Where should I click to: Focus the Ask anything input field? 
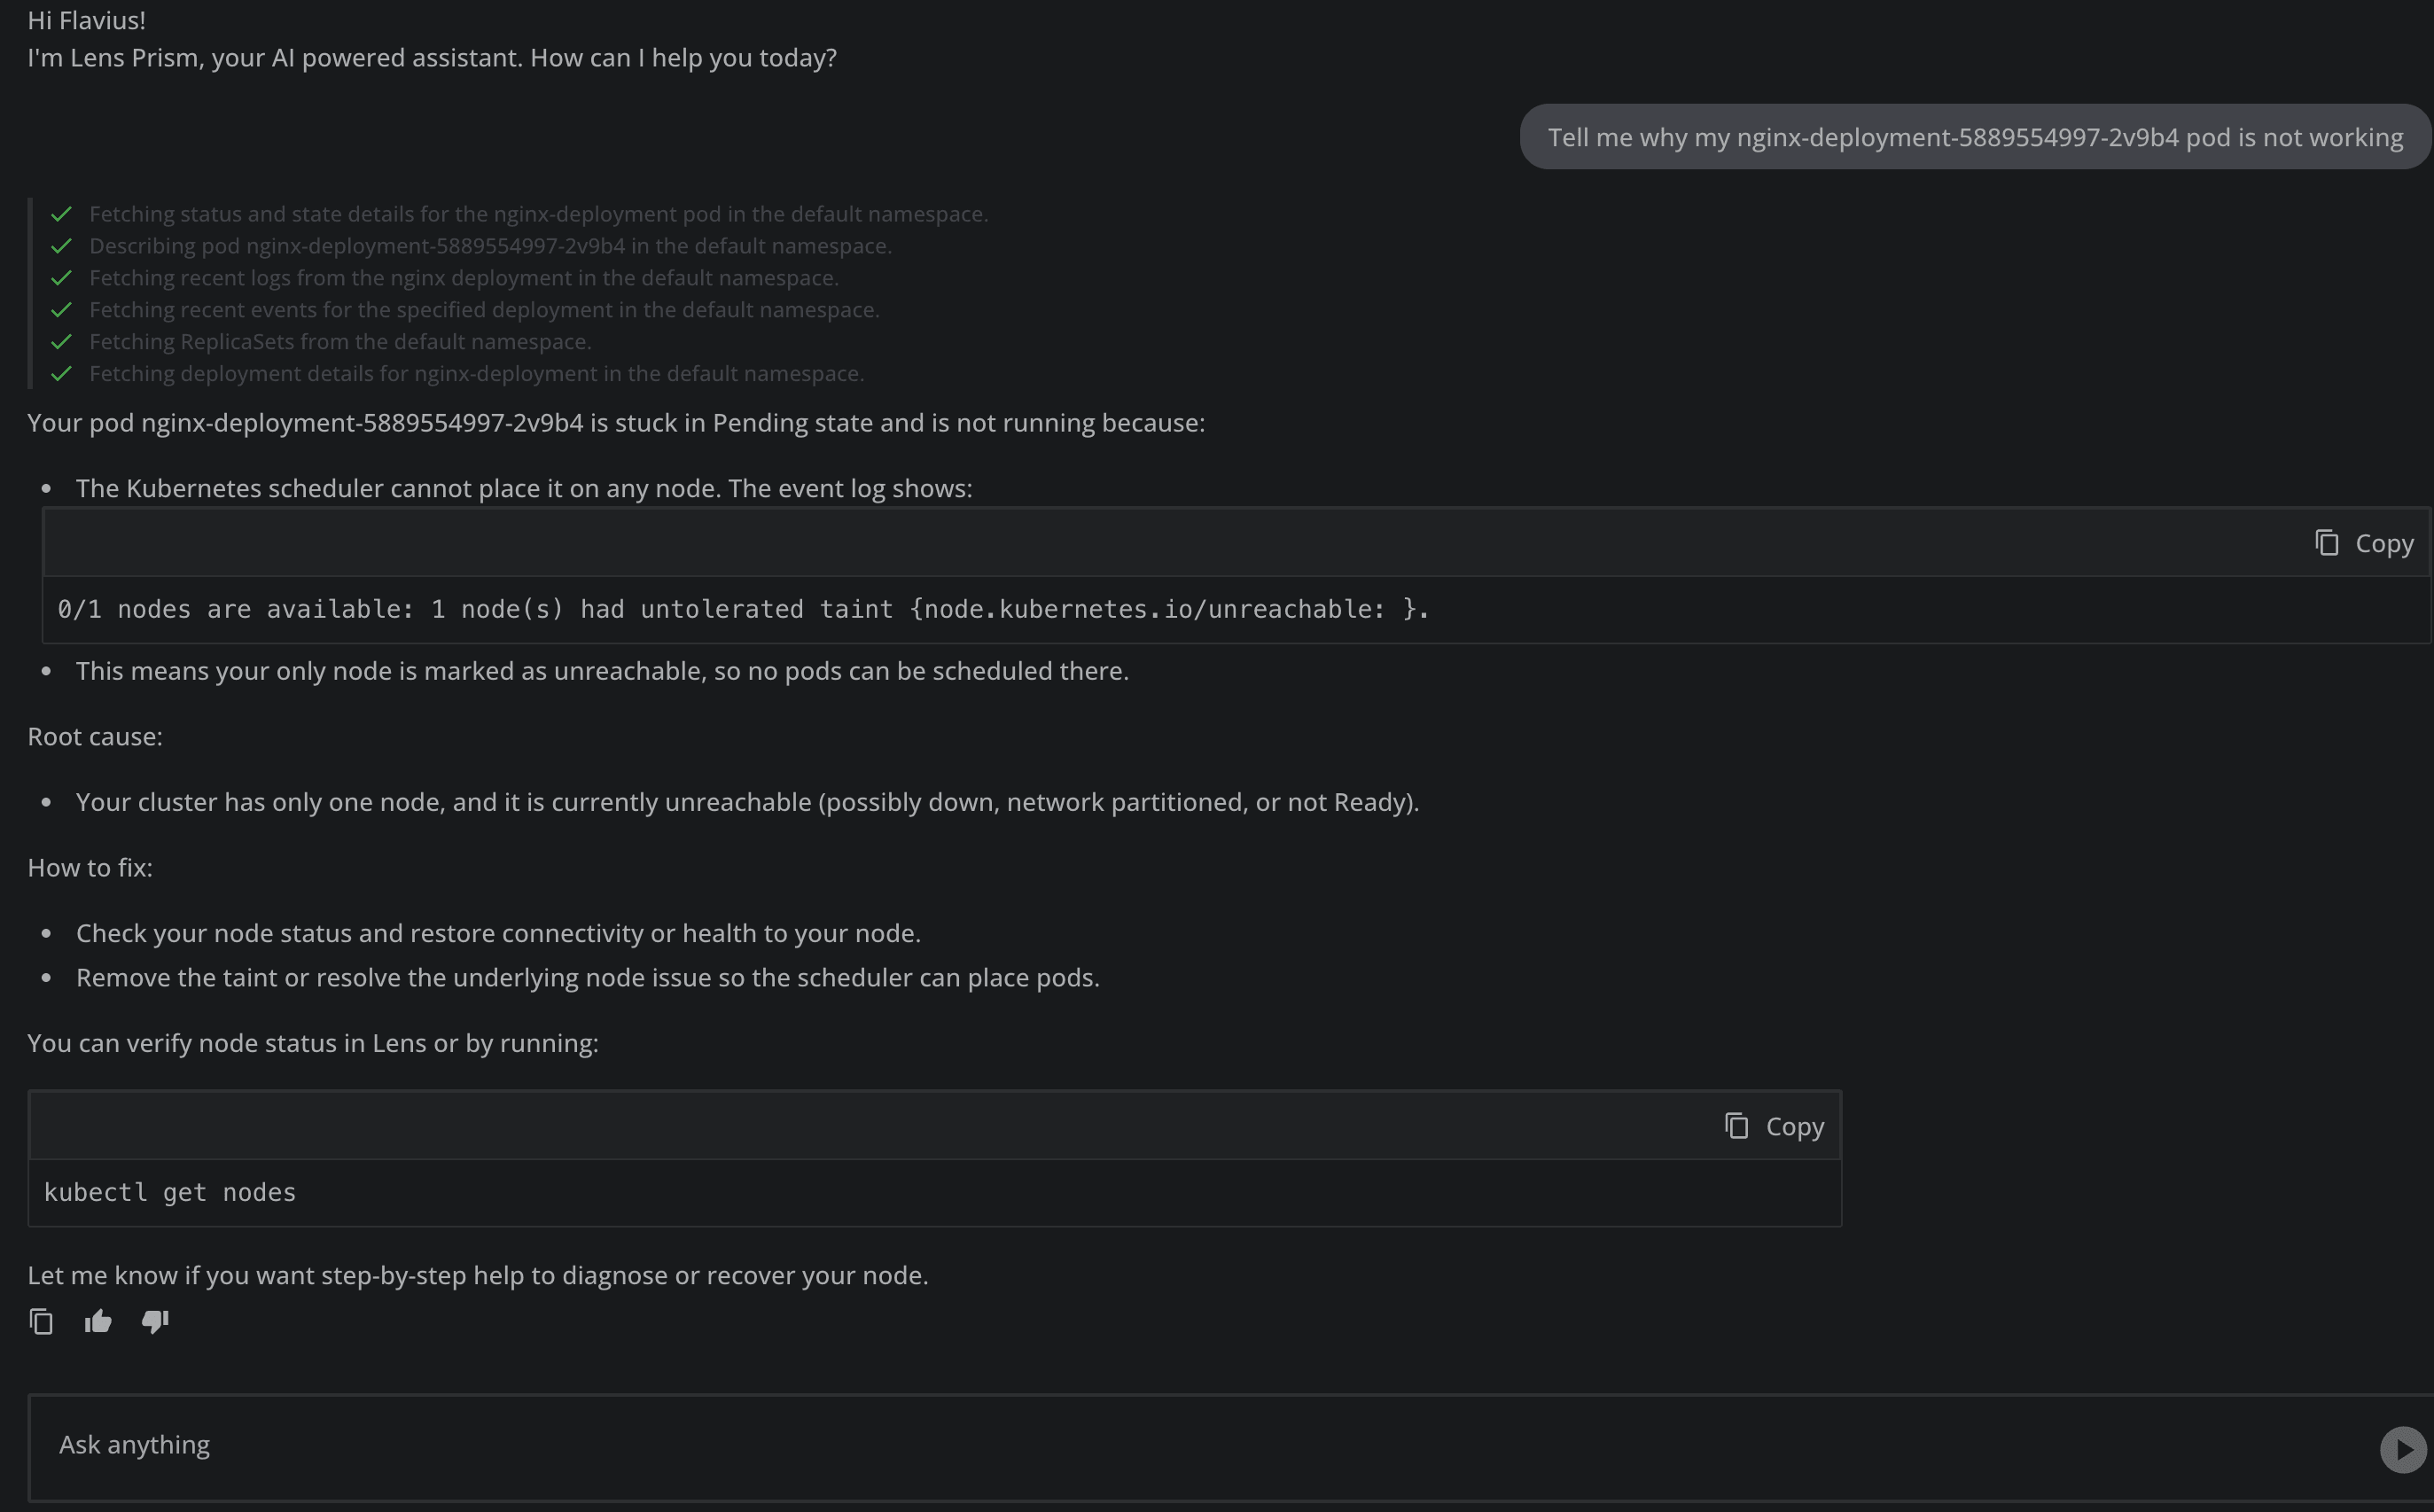coord(1200,1446)
